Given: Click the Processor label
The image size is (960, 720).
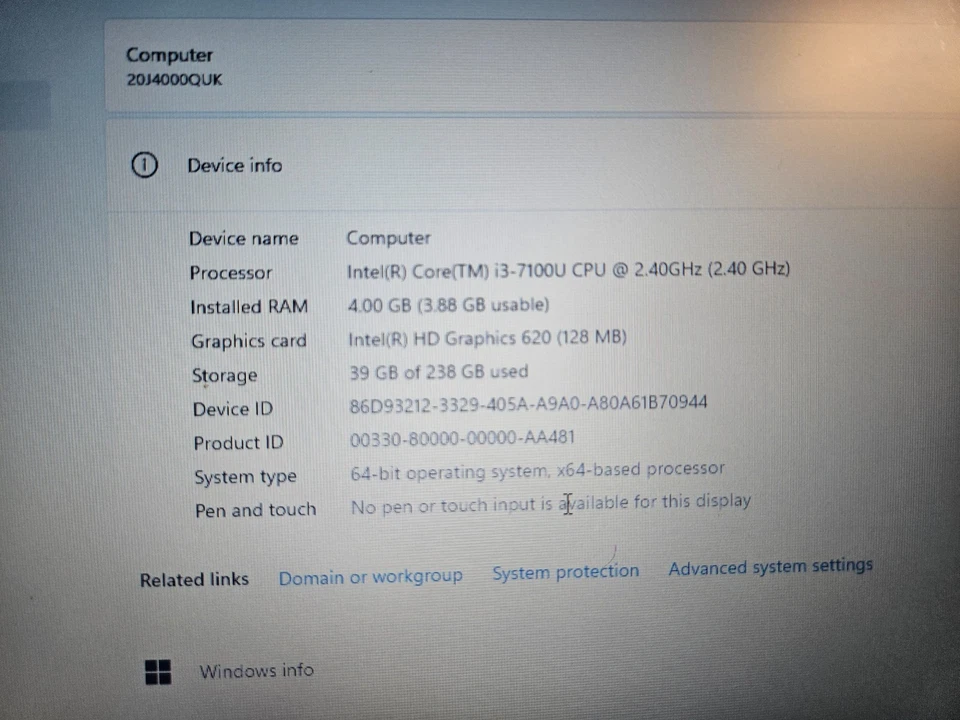Looking at the screenshot, I should click(x=231, y=272).
